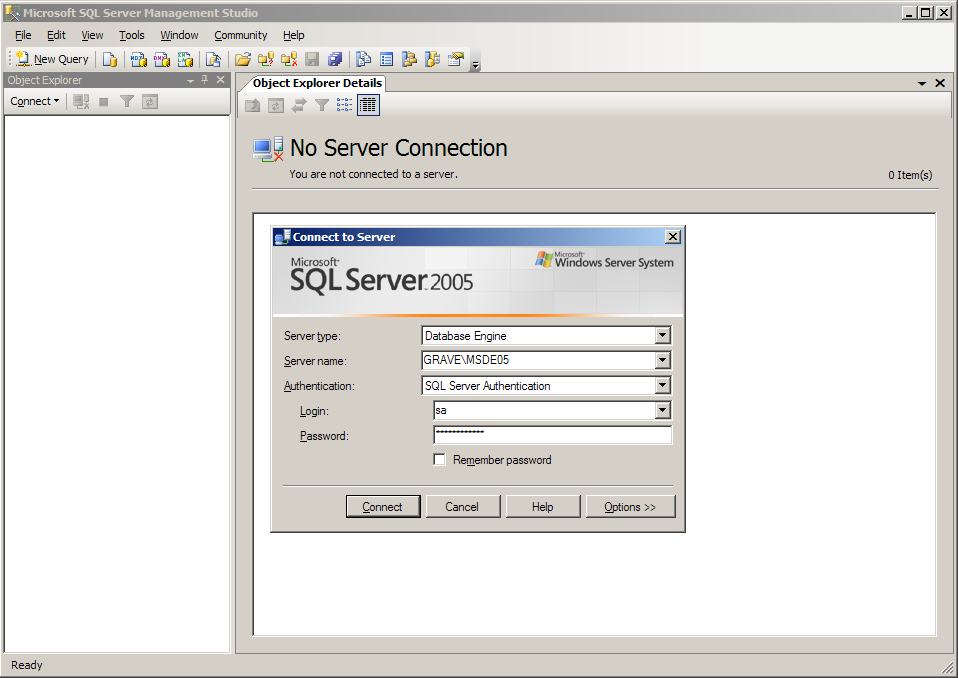Open the Properties Window toolbar icon

[x=456, y=59]
